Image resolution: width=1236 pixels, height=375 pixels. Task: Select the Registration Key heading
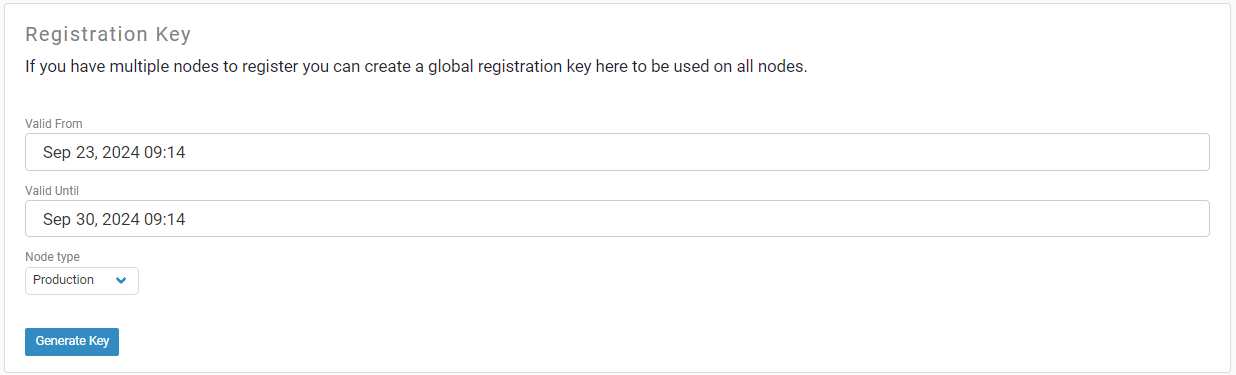tap(108, 35)
